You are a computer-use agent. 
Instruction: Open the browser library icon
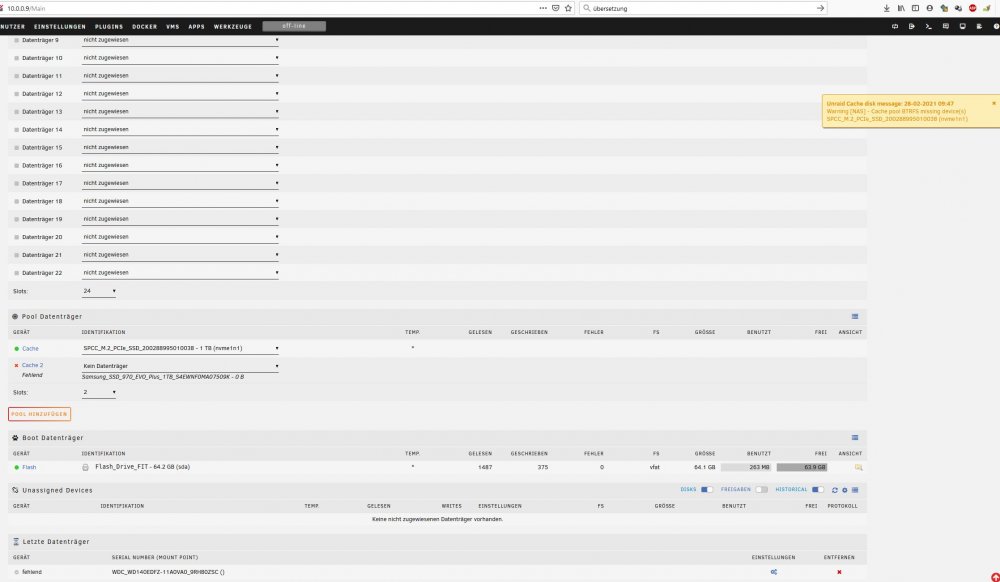pyautogui.click(x=901, y=8)
